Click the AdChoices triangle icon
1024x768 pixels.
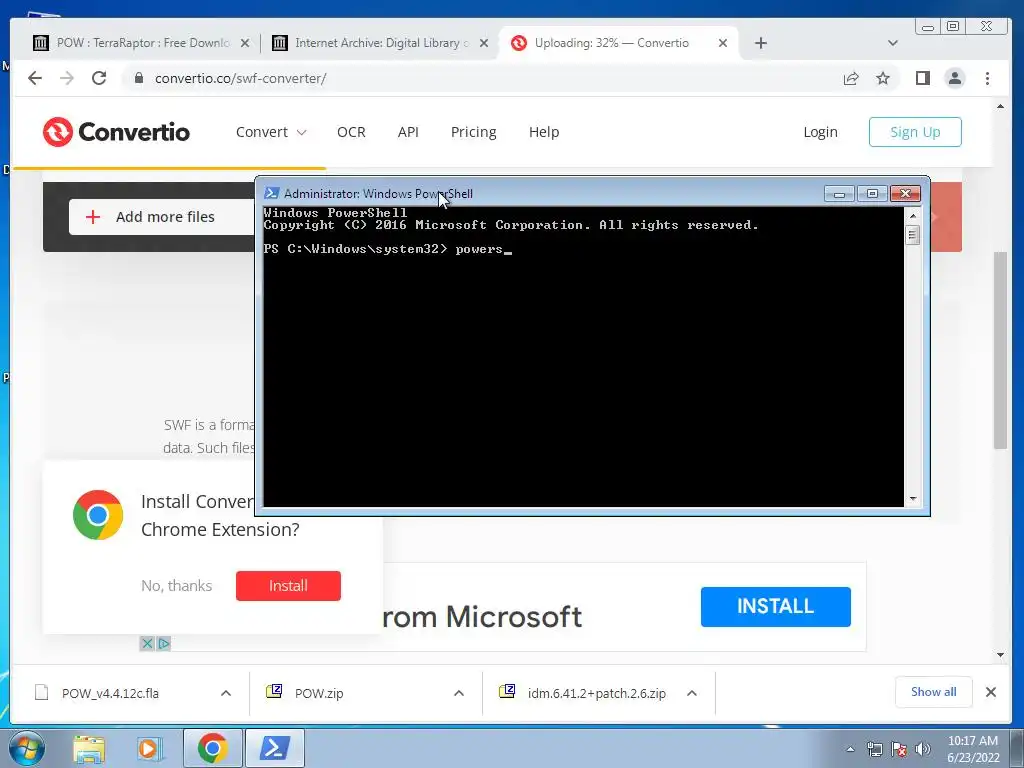click(163, 644)
